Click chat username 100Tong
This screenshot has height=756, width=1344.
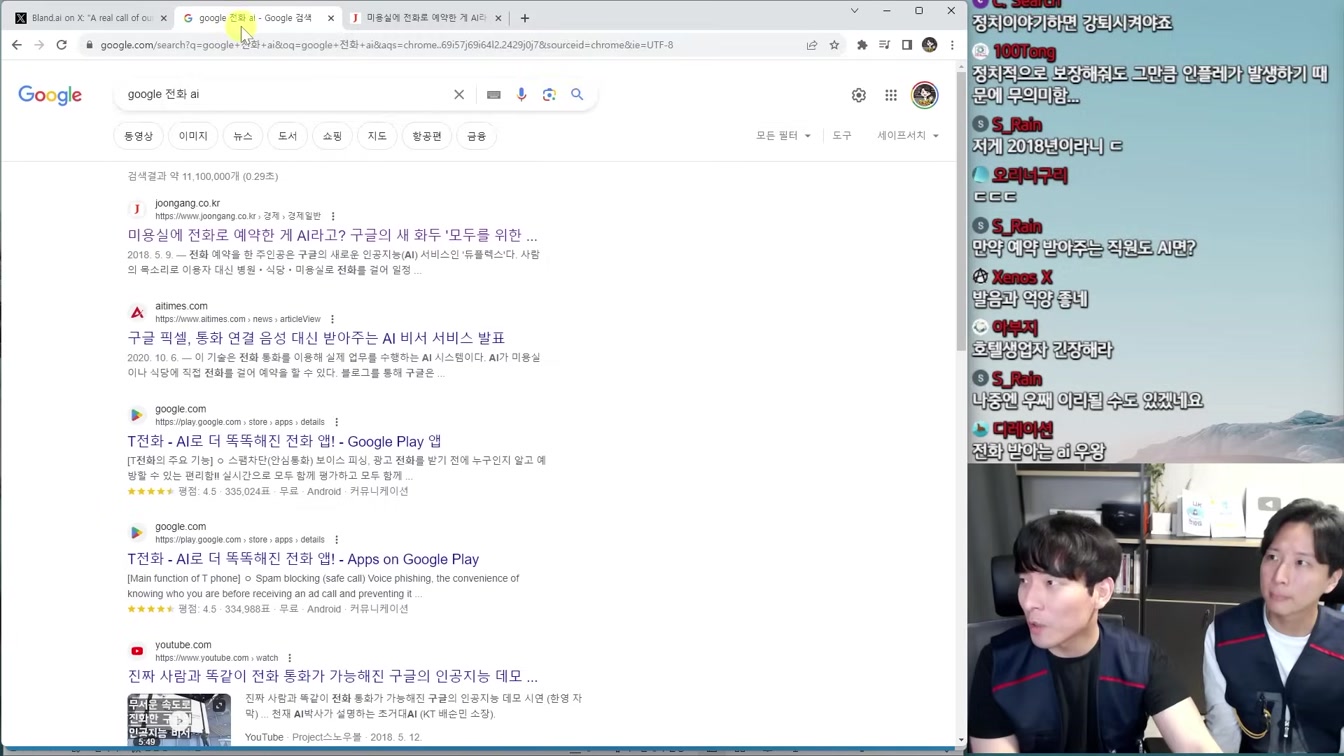[x=1025, y=51]
